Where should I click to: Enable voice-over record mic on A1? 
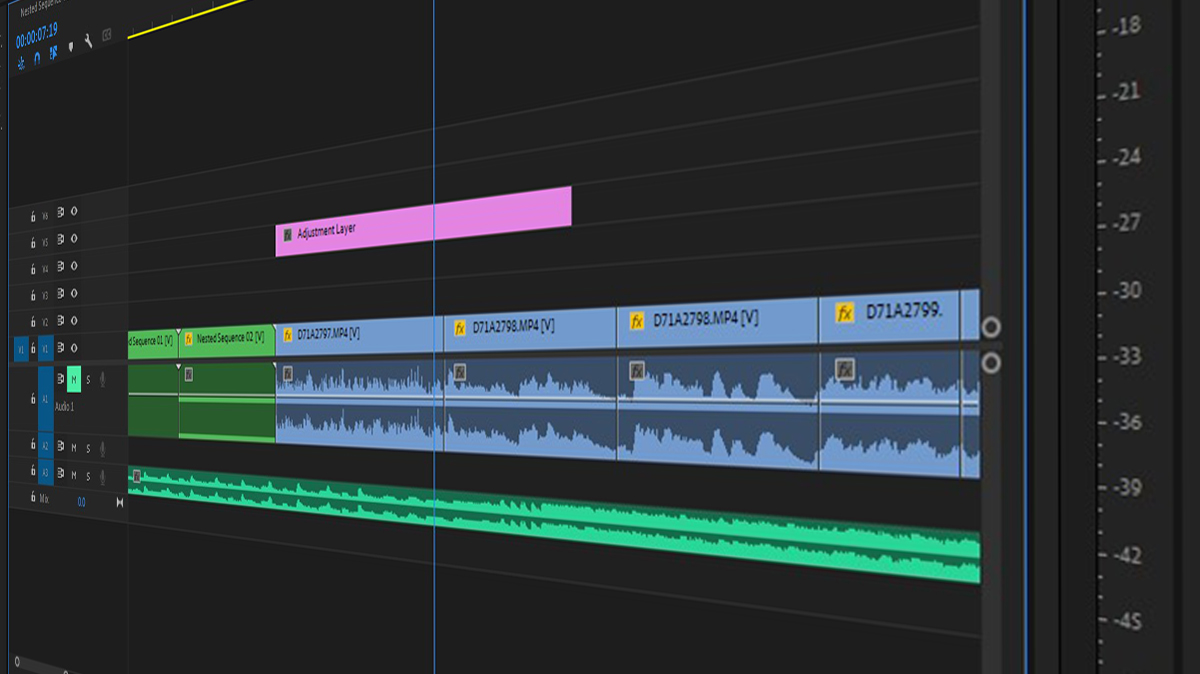[102, 379]
